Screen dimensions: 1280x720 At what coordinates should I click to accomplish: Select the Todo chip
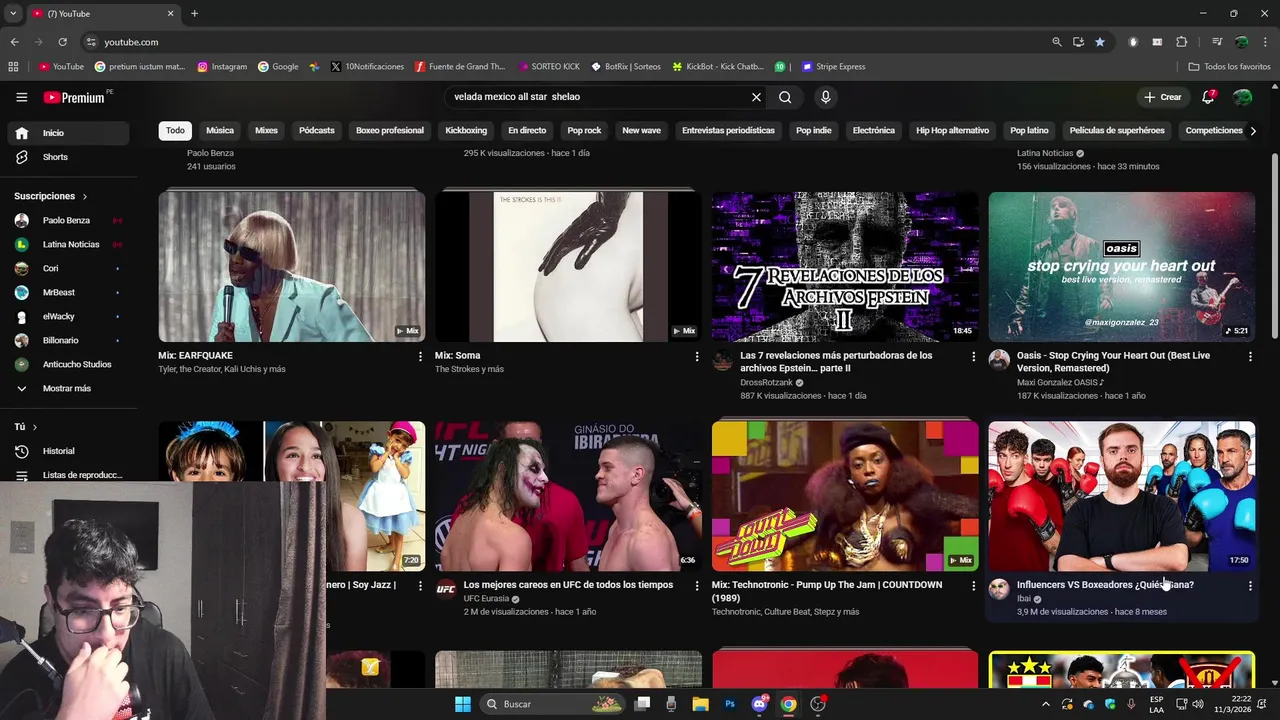(x=175, y=131)
